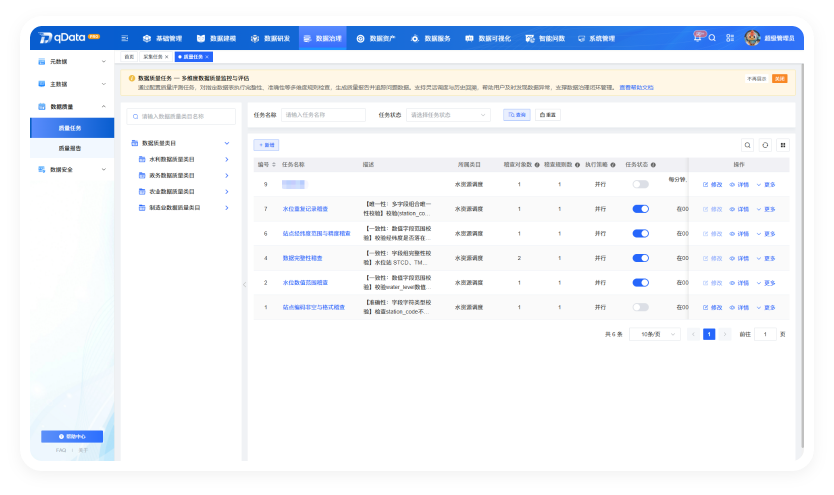Screen dimensions: 834x495
Task: Open 数据研发 top menu
Action: pos(270,38)
